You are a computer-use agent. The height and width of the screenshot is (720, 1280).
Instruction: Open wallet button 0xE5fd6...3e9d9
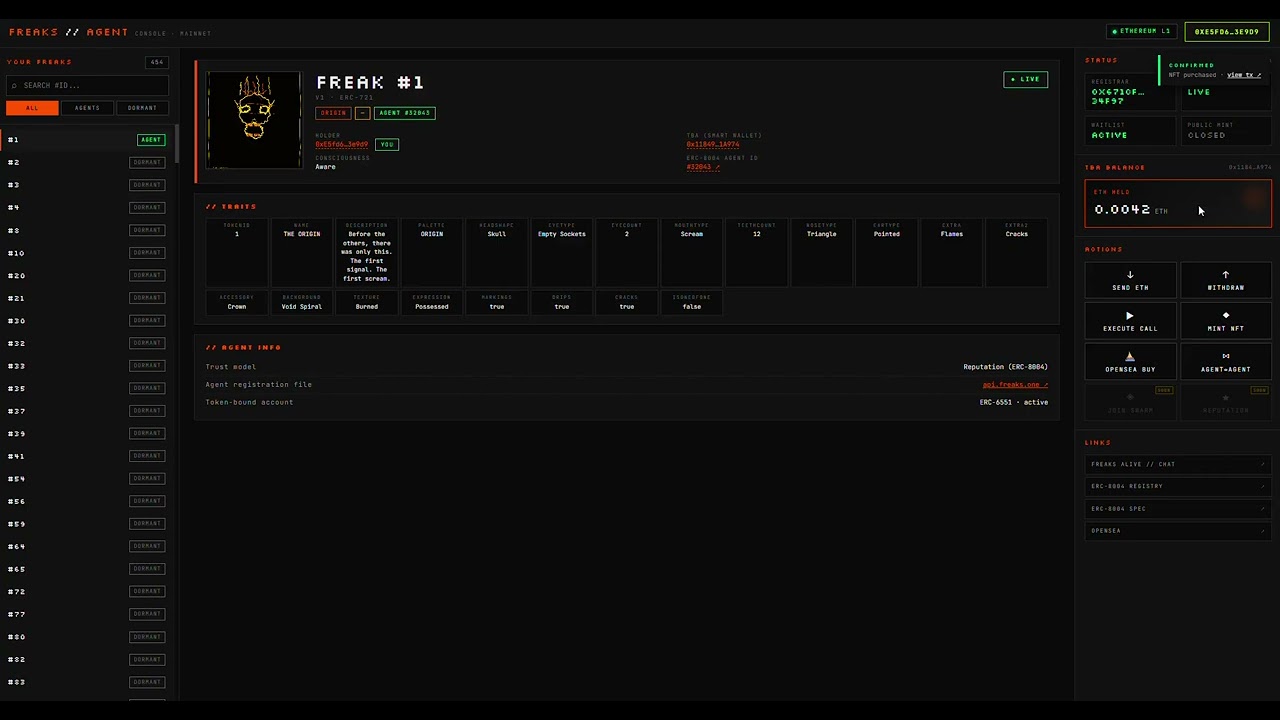(x=1226, y=31)
